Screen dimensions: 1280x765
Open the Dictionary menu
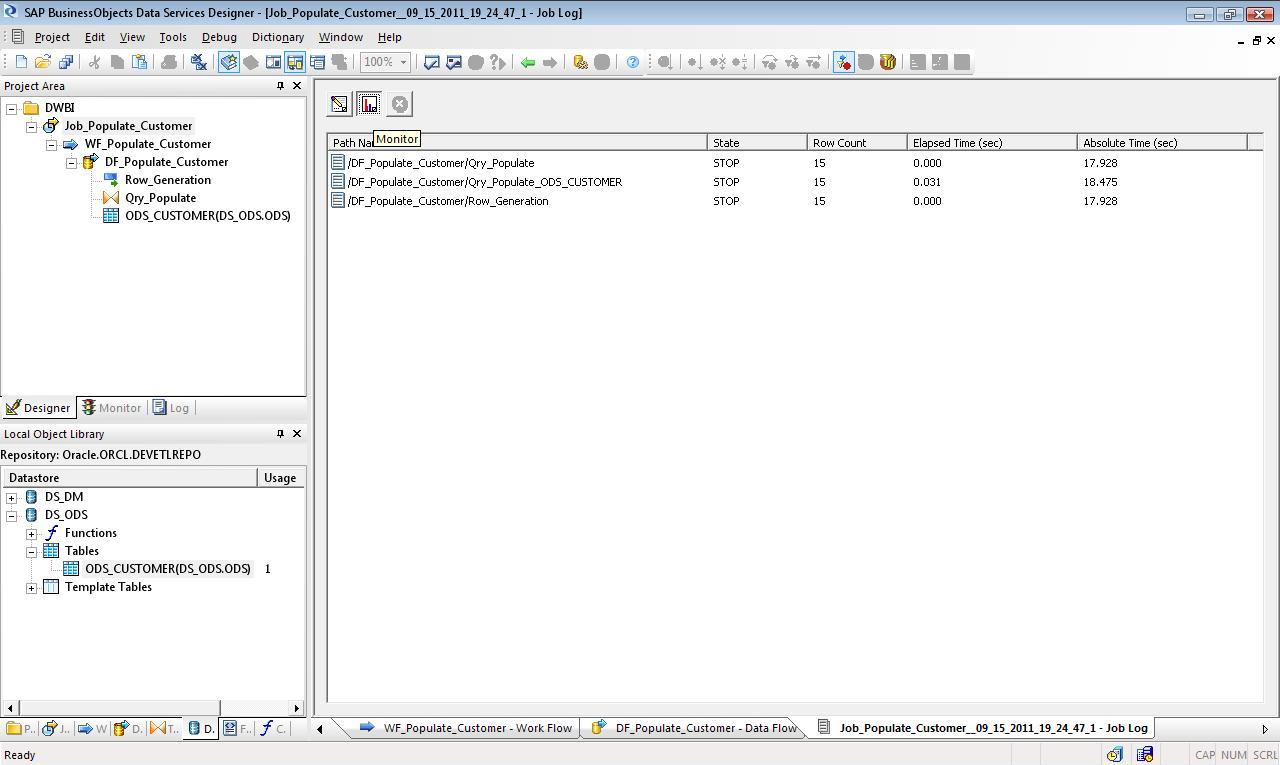278,37
